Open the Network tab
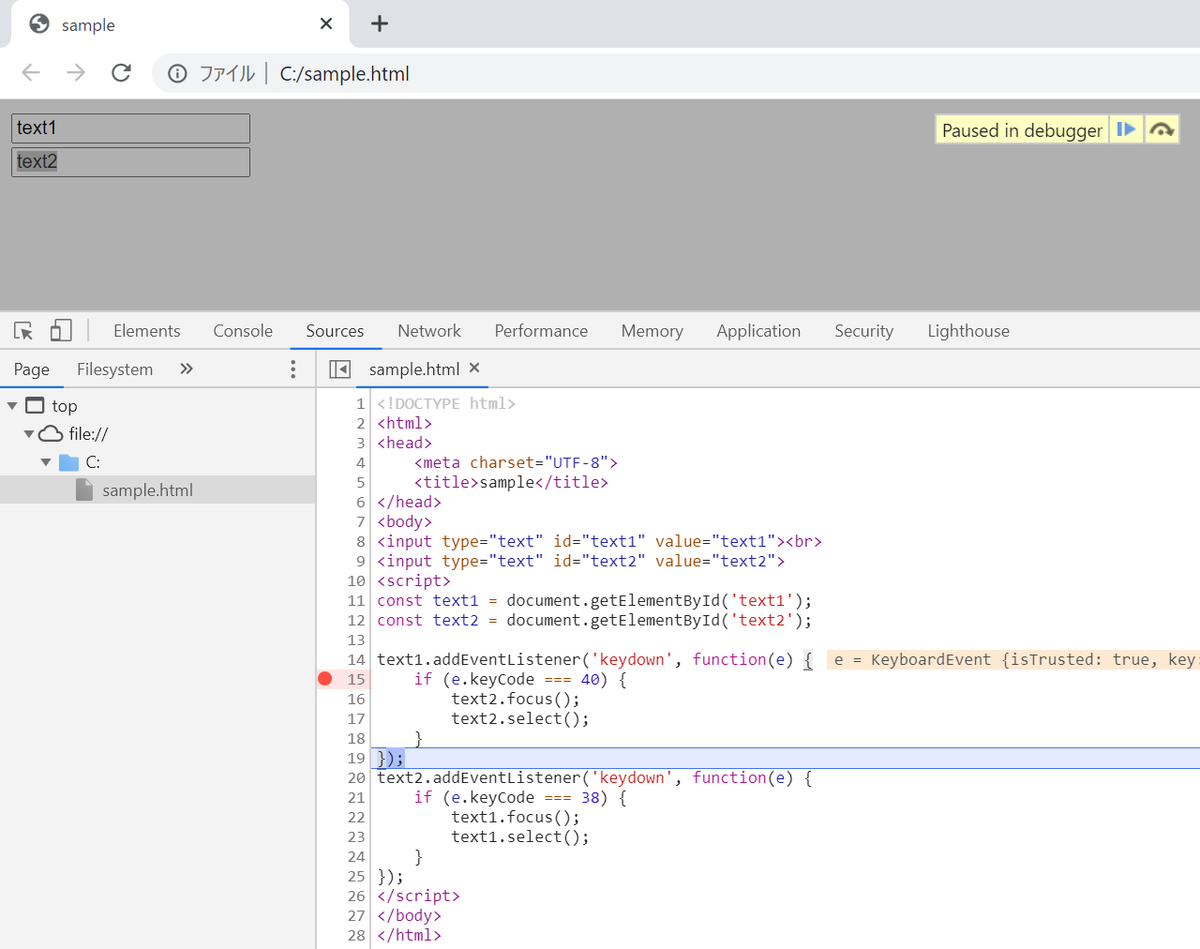 click(429, 331)
